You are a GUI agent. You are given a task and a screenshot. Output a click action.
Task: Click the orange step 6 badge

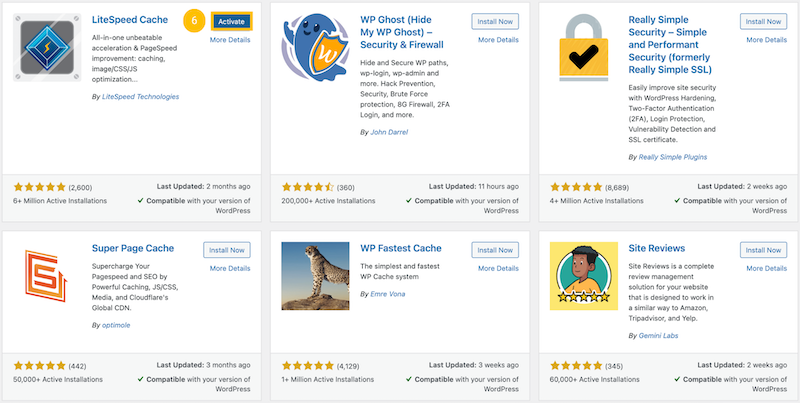[196, 20]
